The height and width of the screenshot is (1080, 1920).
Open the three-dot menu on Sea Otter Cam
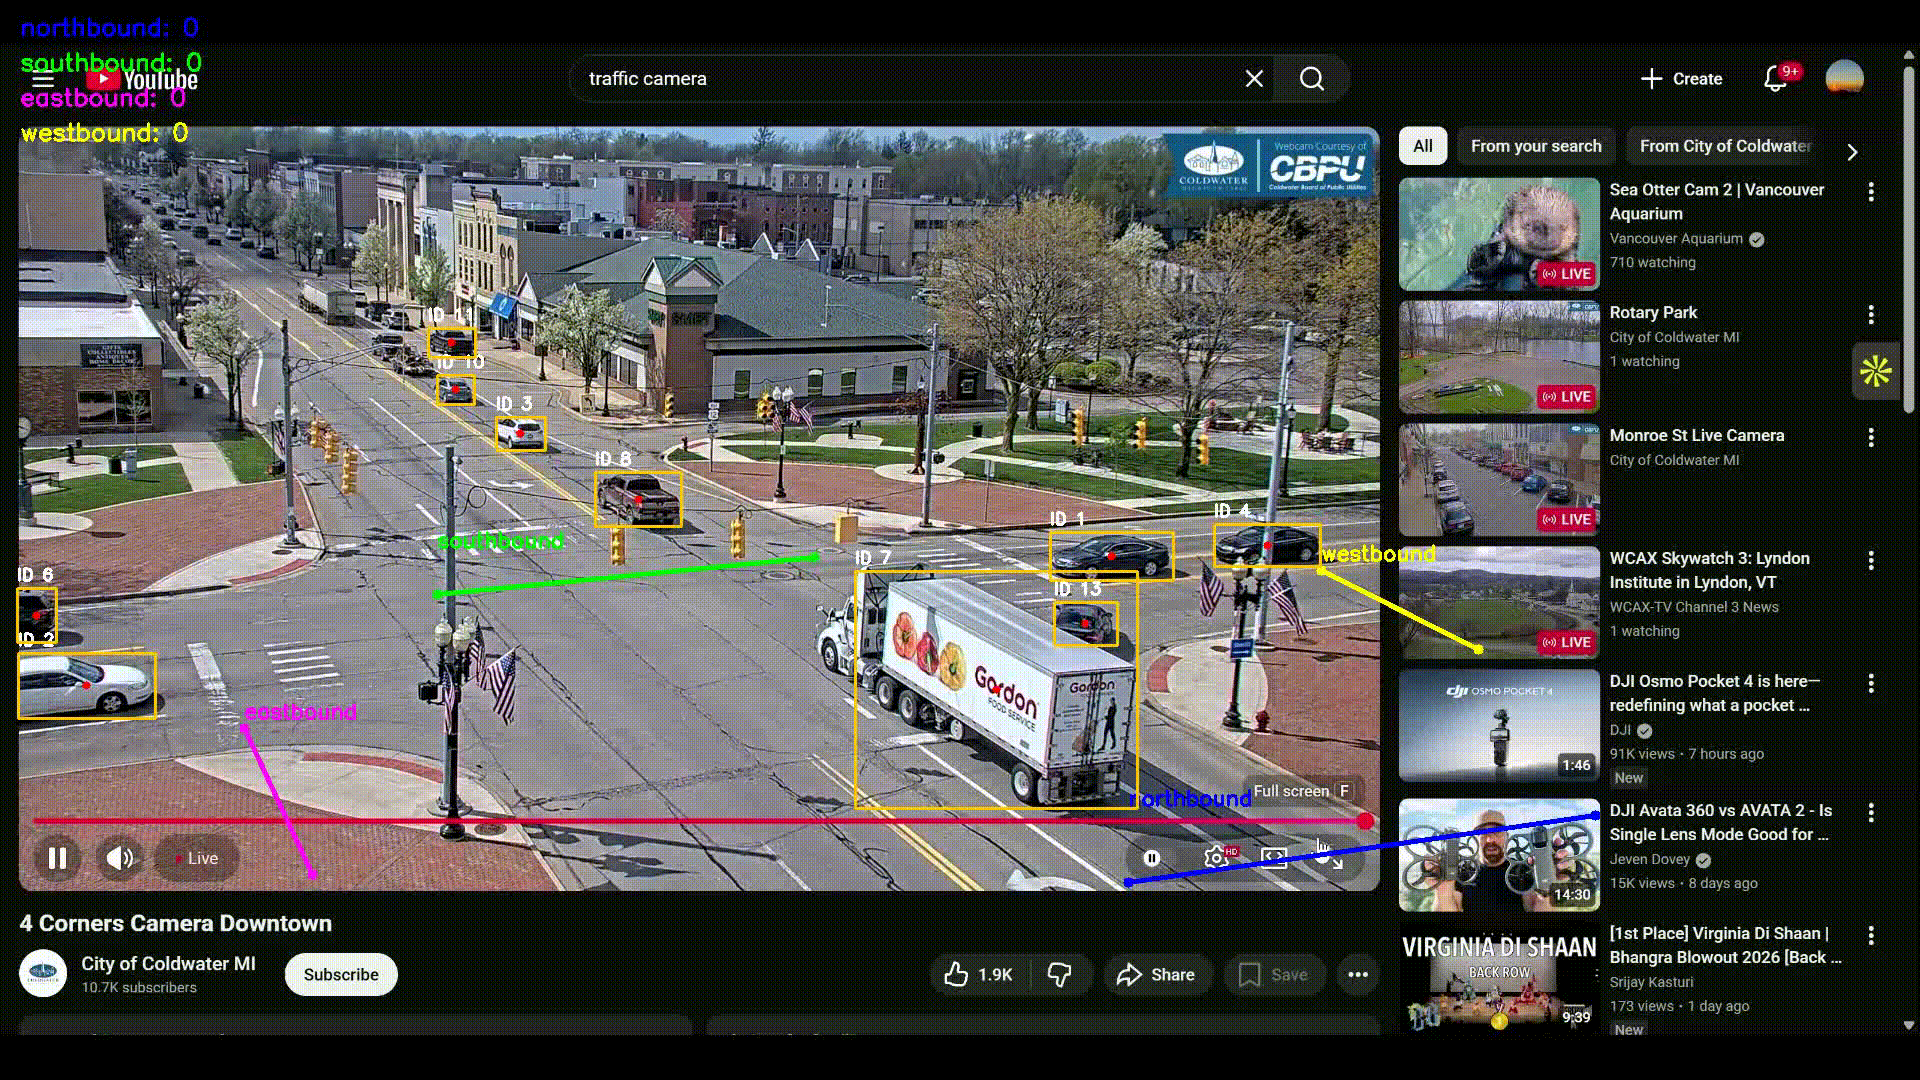[x=1870, y=191]
